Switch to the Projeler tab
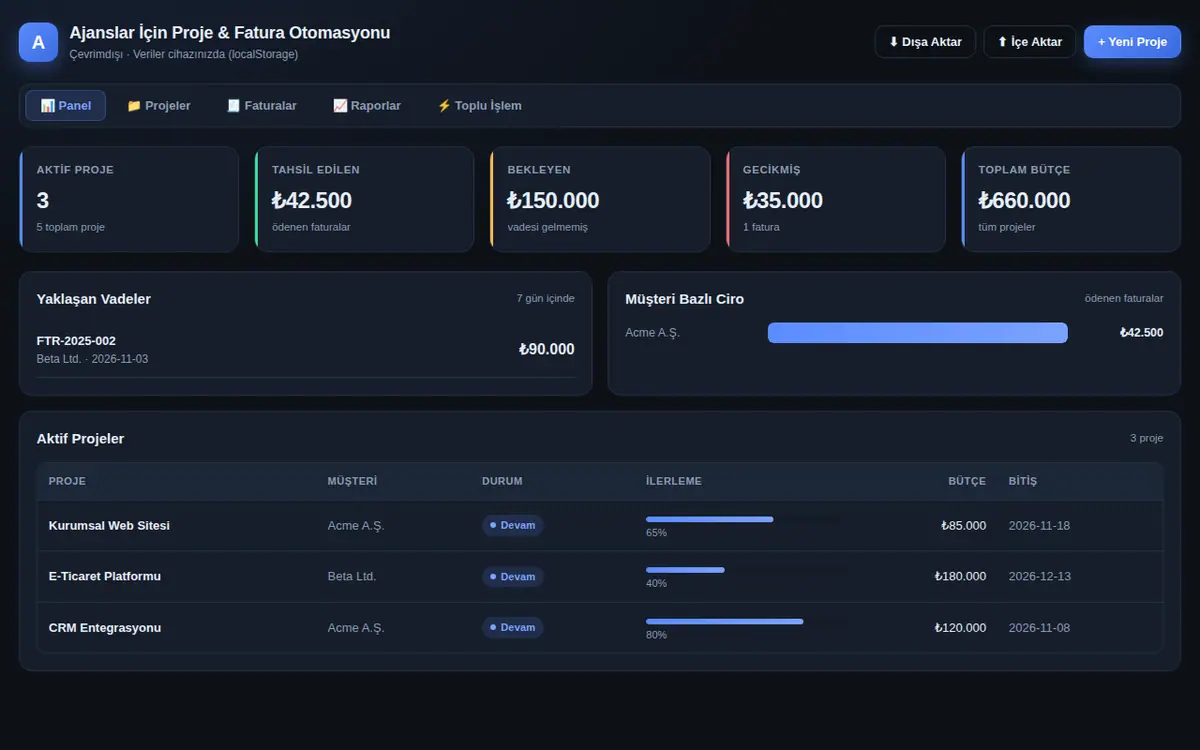The width and height of the screenshot is (1200, 750). click(158, 105)
